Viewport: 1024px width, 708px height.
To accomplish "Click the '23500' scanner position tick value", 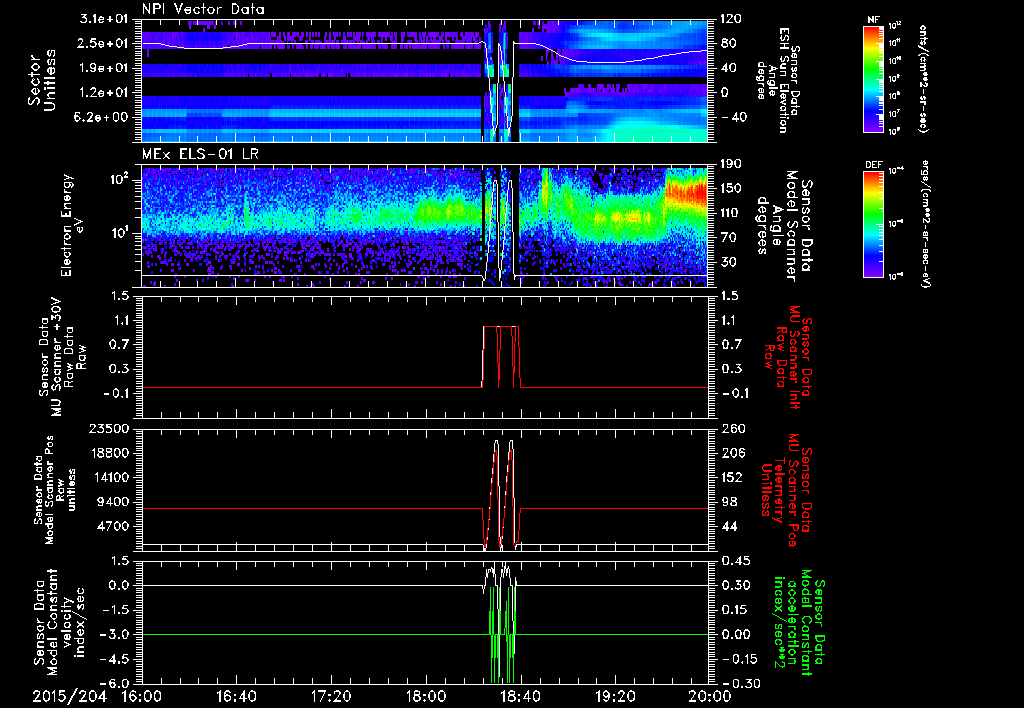I will click(110, 429).
